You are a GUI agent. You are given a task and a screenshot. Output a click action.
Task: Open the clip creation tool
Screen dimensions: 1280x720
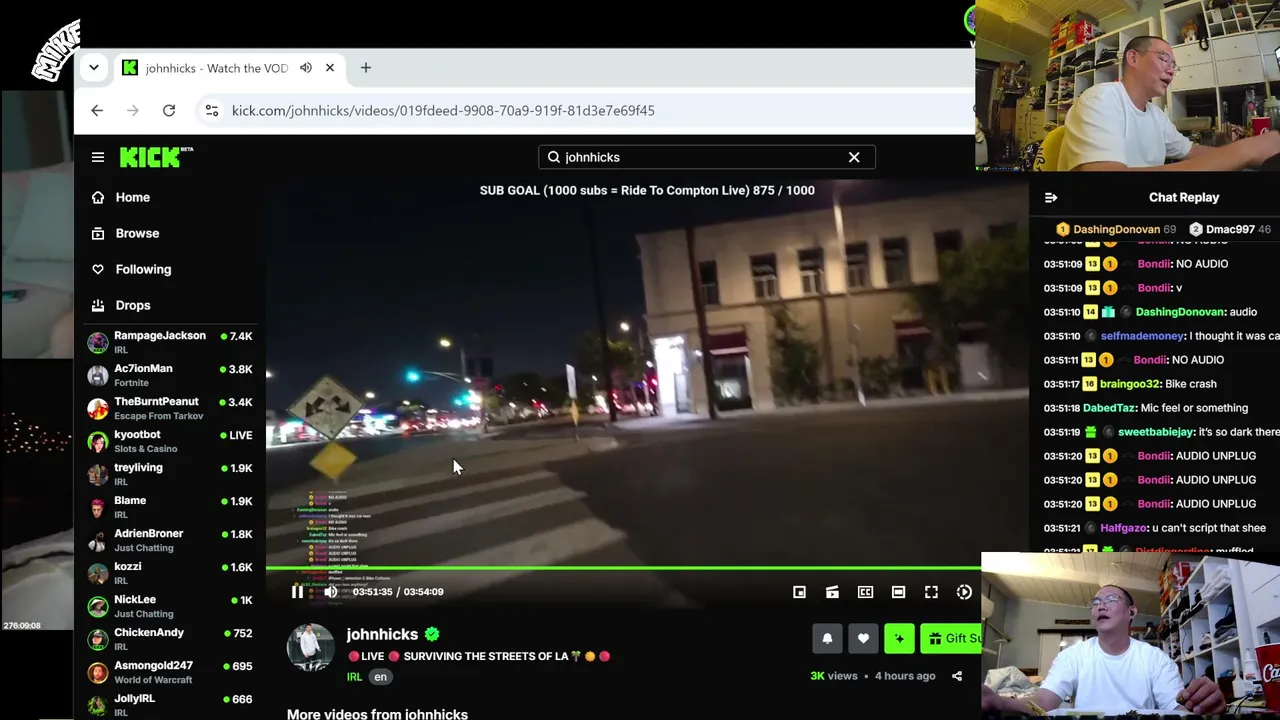[x=832, y=592]
